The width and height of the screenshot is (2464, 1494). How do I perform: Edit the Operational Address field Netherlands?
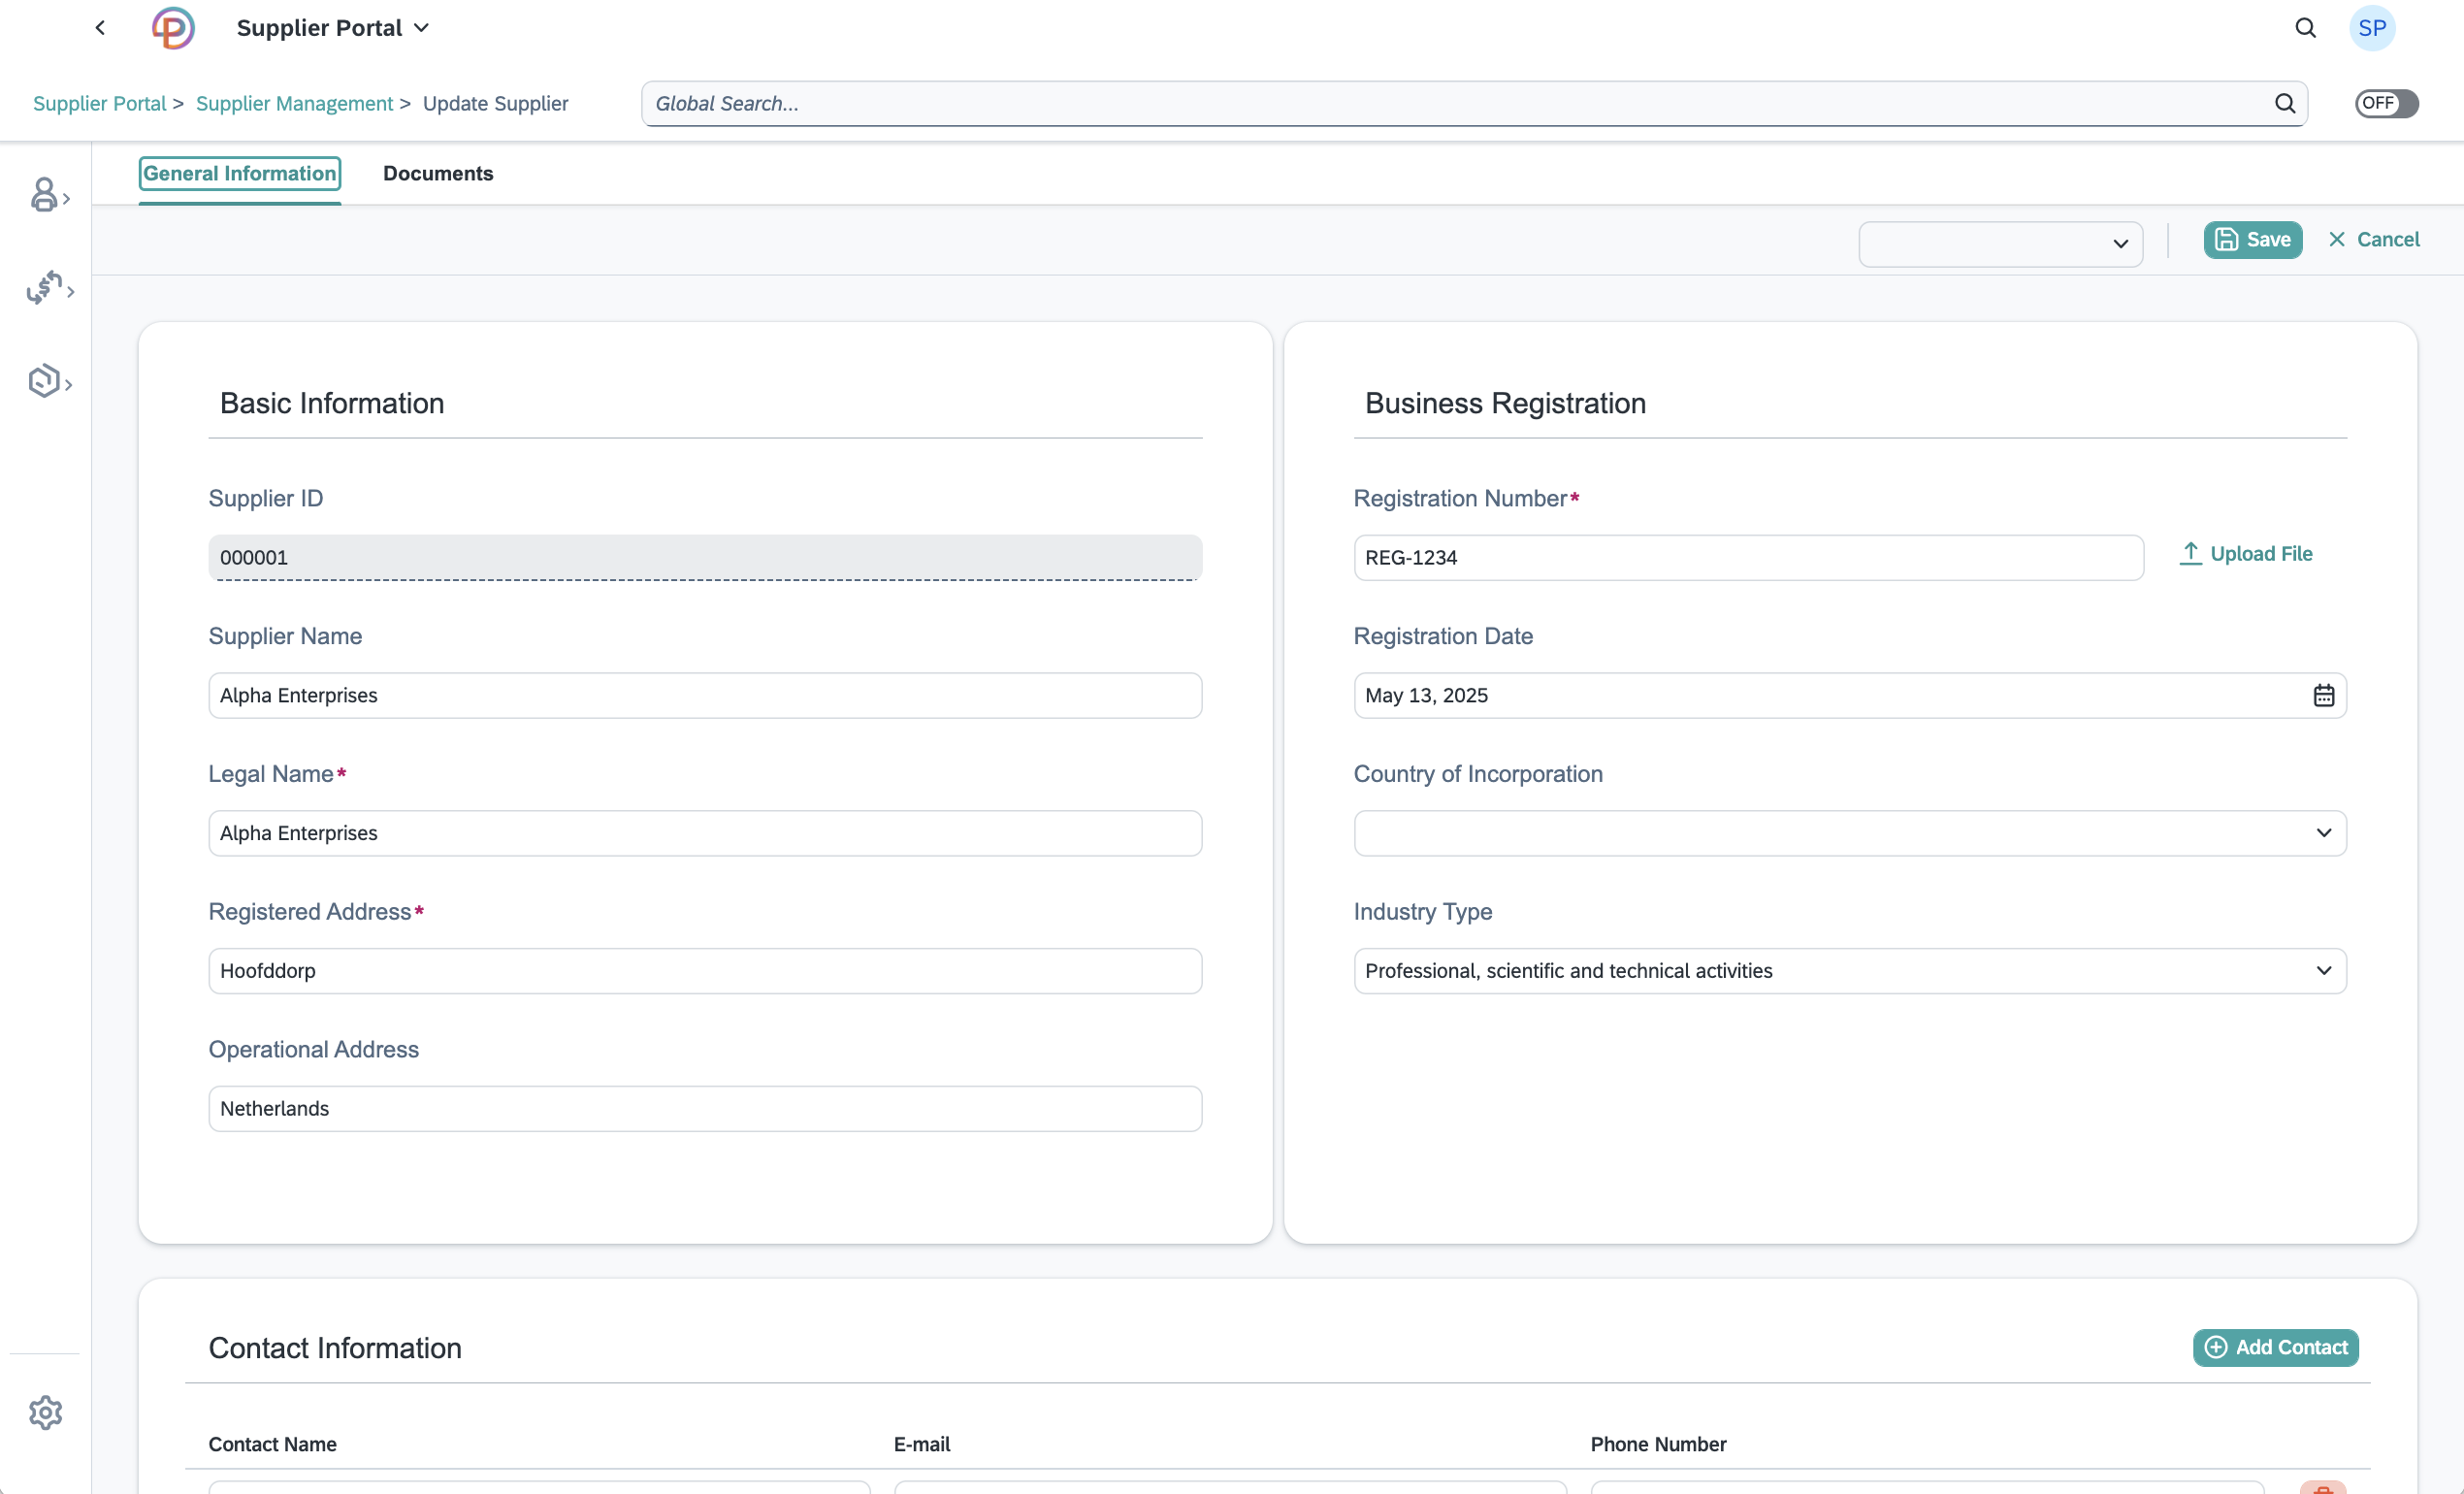705,1109
